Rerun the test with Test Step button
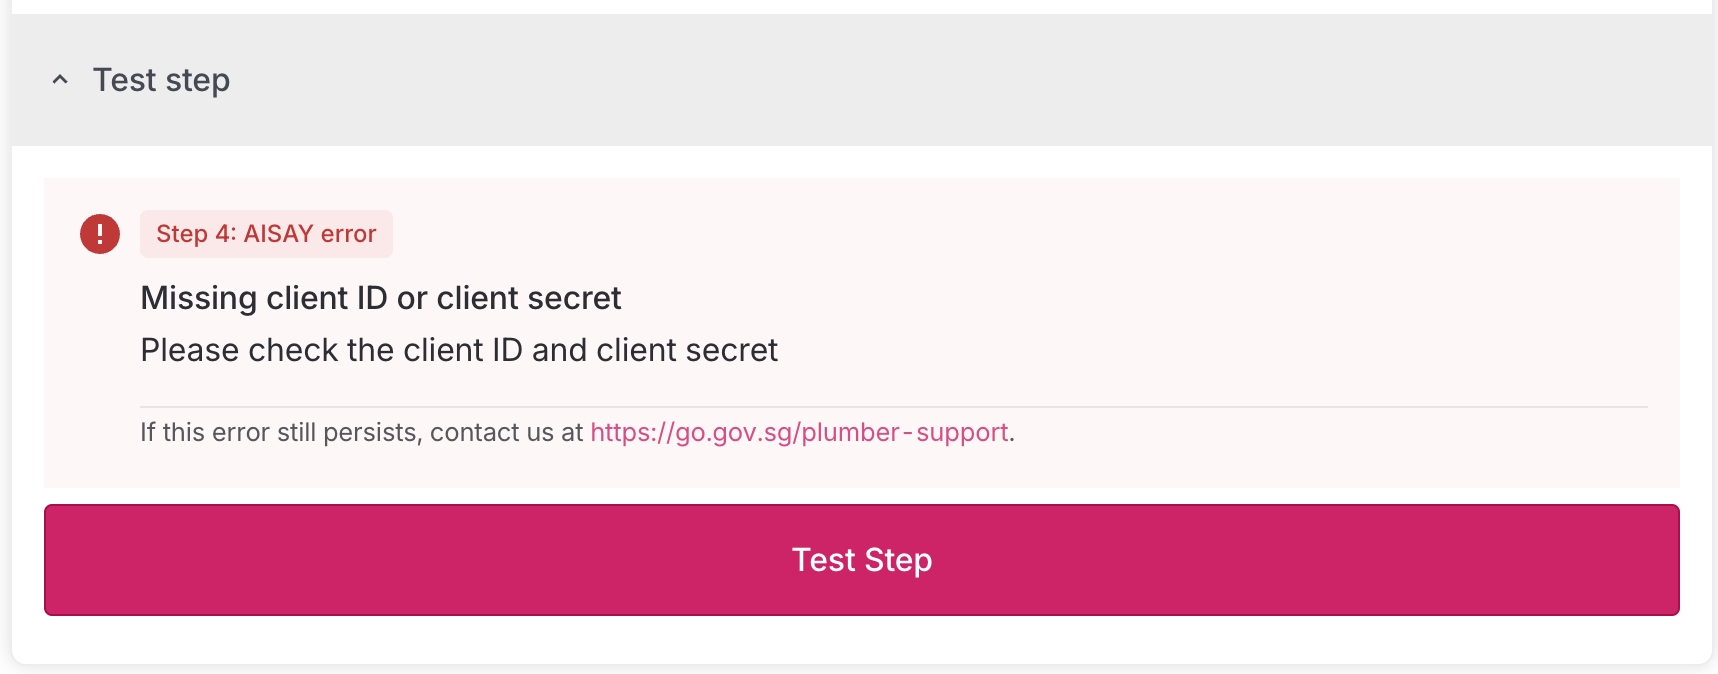Screen dimensions: 1718x674 [861, 560]
